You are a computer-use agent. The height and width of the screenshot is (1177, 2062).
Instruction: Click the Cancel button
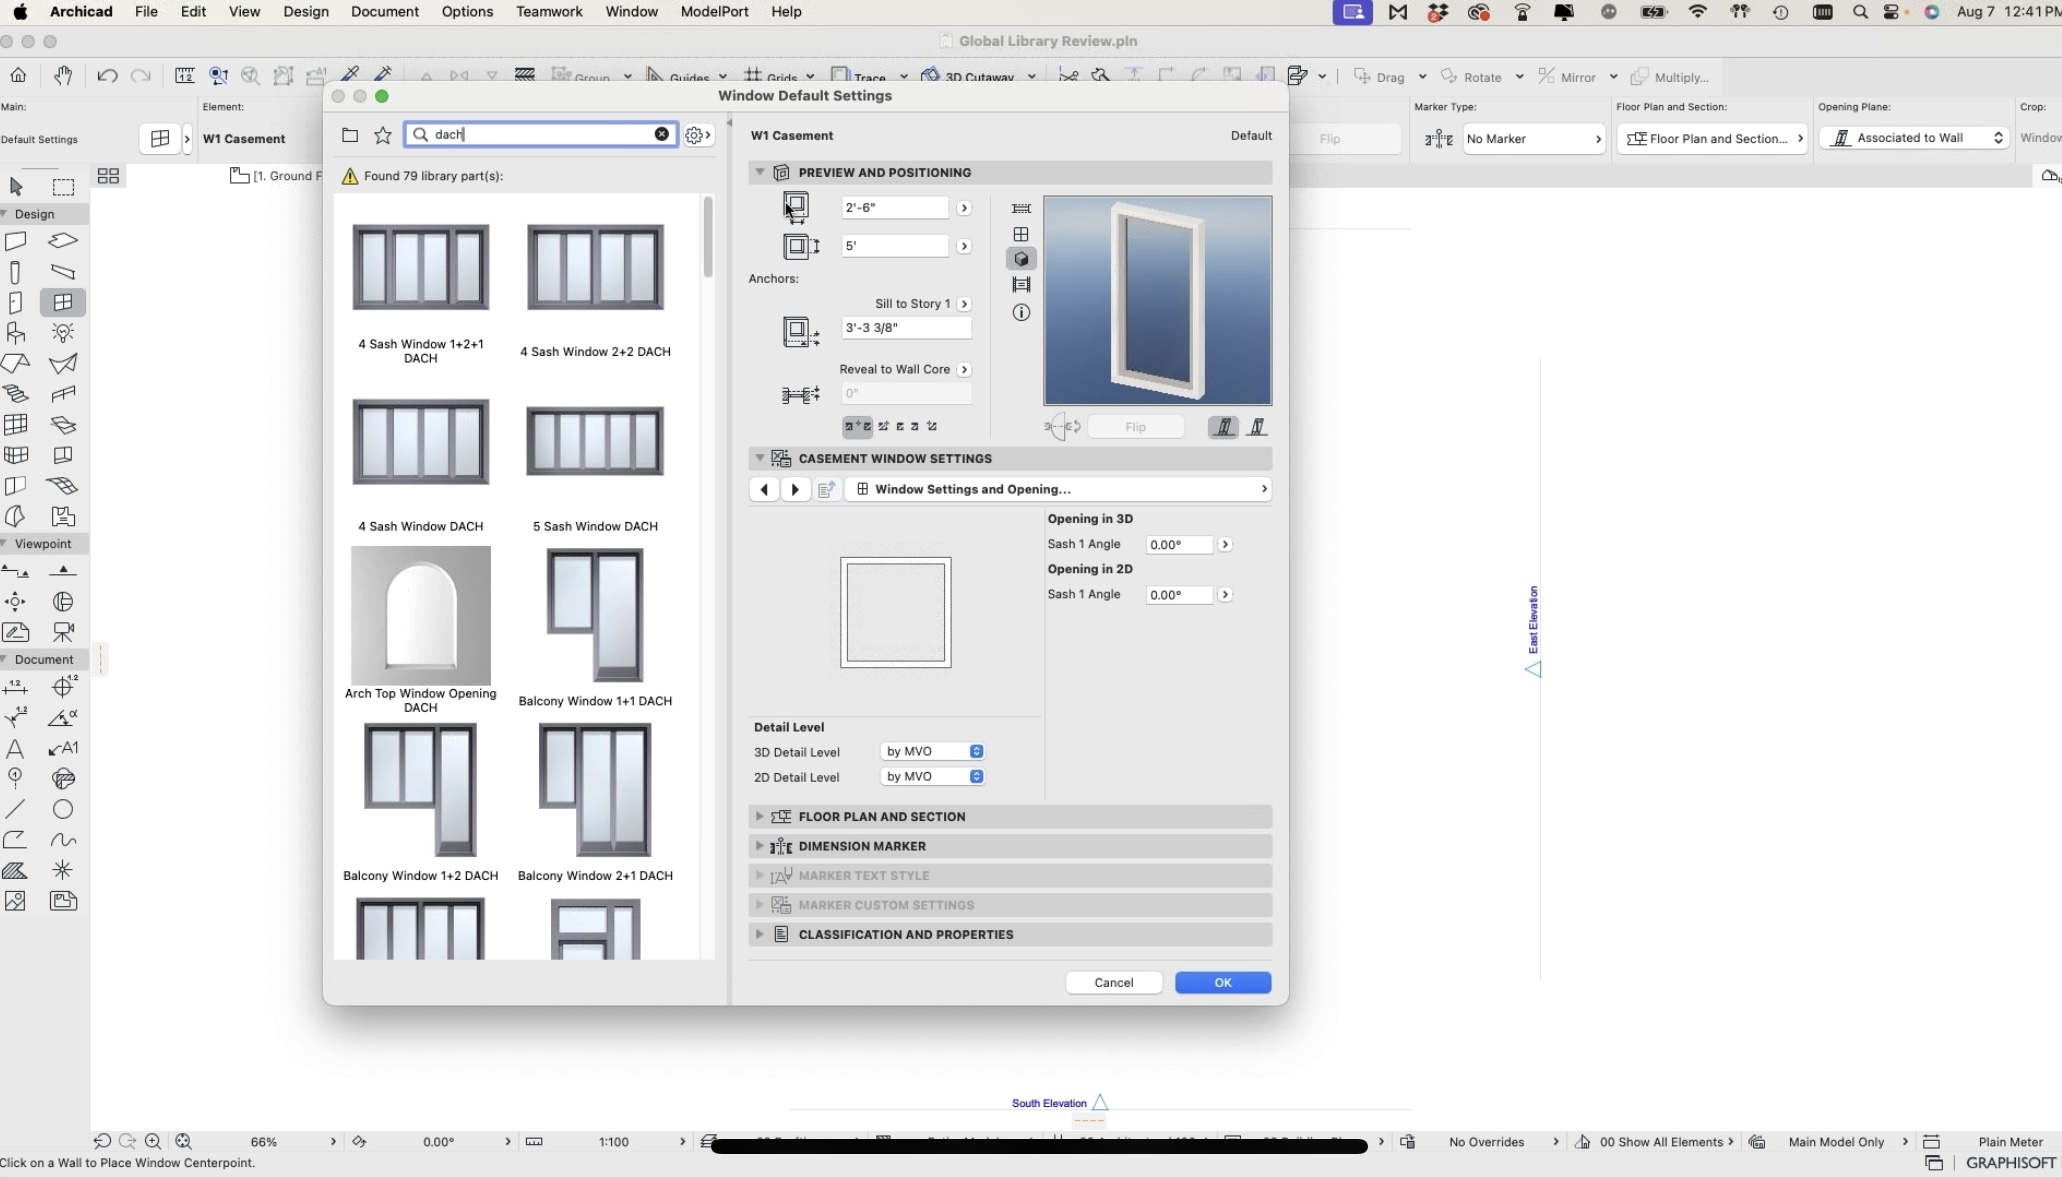click(x=1113, y=983)
